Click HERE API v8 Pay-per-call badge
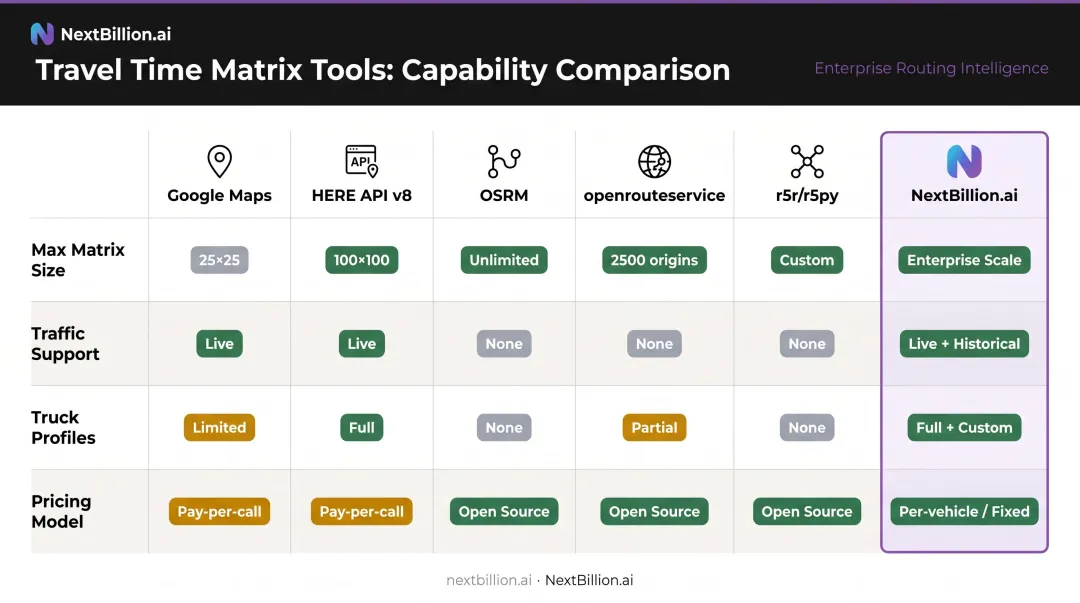1080x603 pixels. tap(362, 511)
